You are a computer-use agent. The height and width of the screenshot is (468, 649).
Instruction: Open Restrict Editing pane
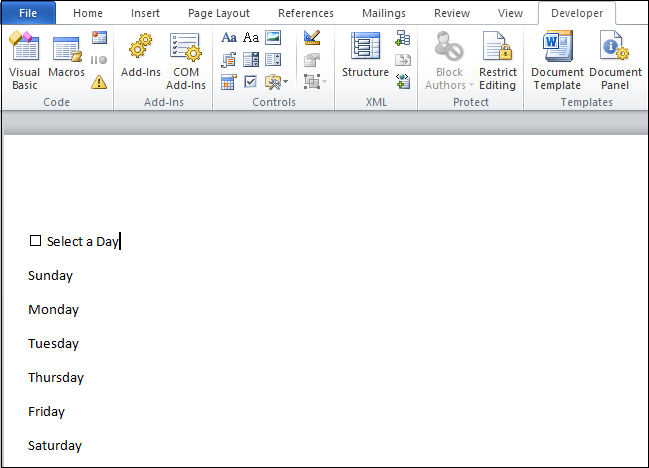click(498, 61)
